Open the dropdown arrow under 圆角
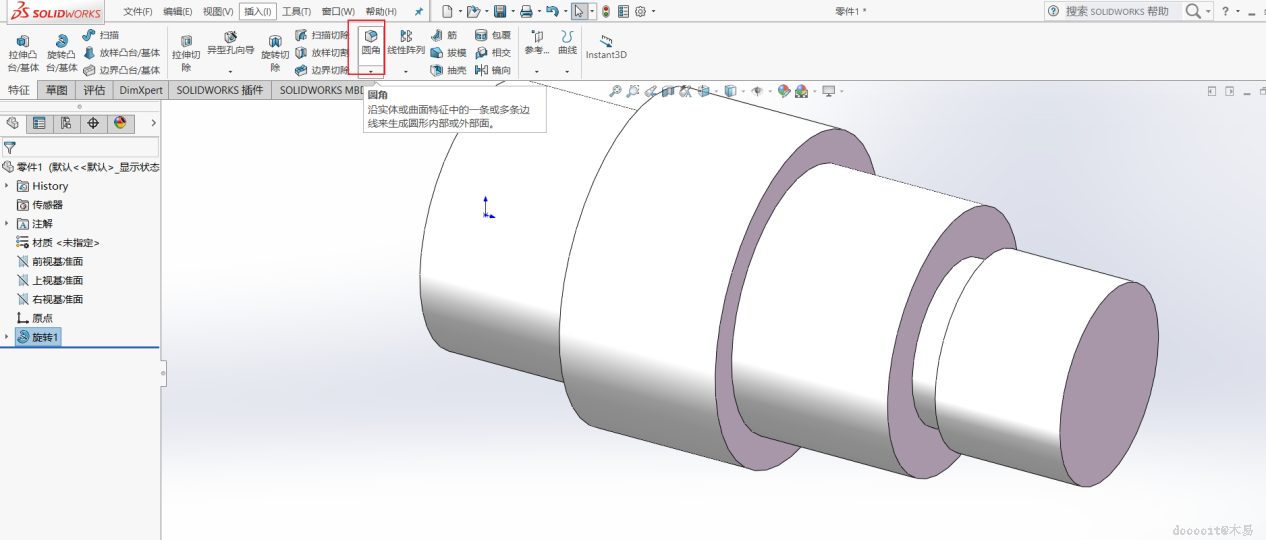 point(371,71)
